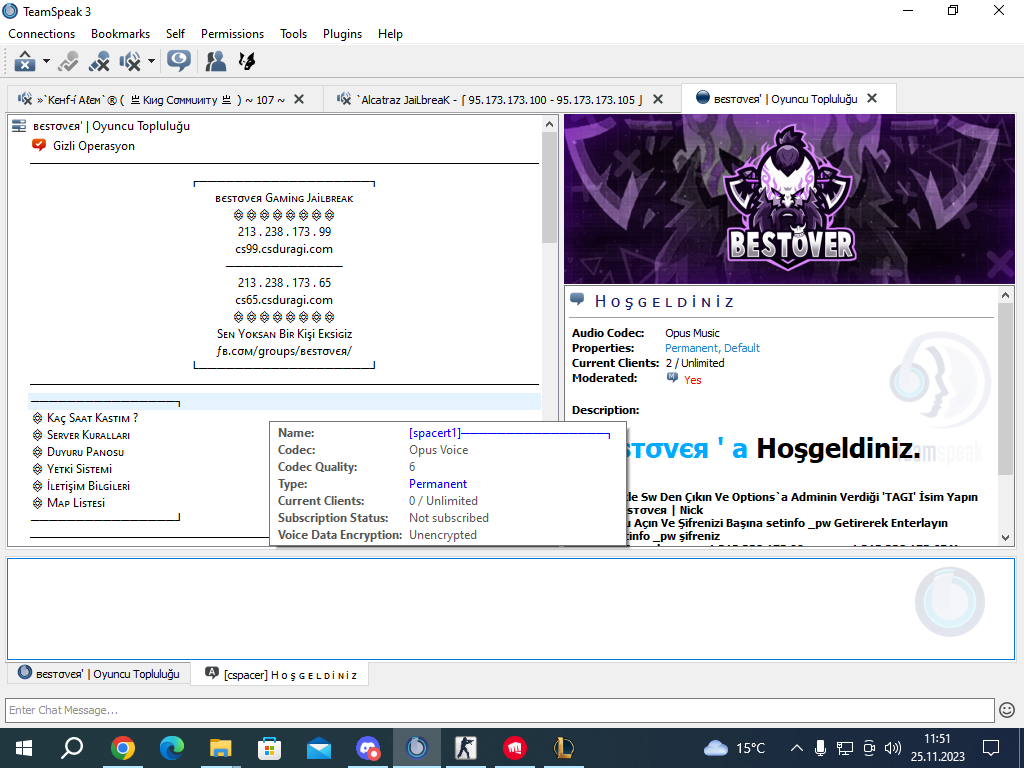Select the Server Kuralları channel
This screenshot has height=768, width=1024.
[88, 435]
